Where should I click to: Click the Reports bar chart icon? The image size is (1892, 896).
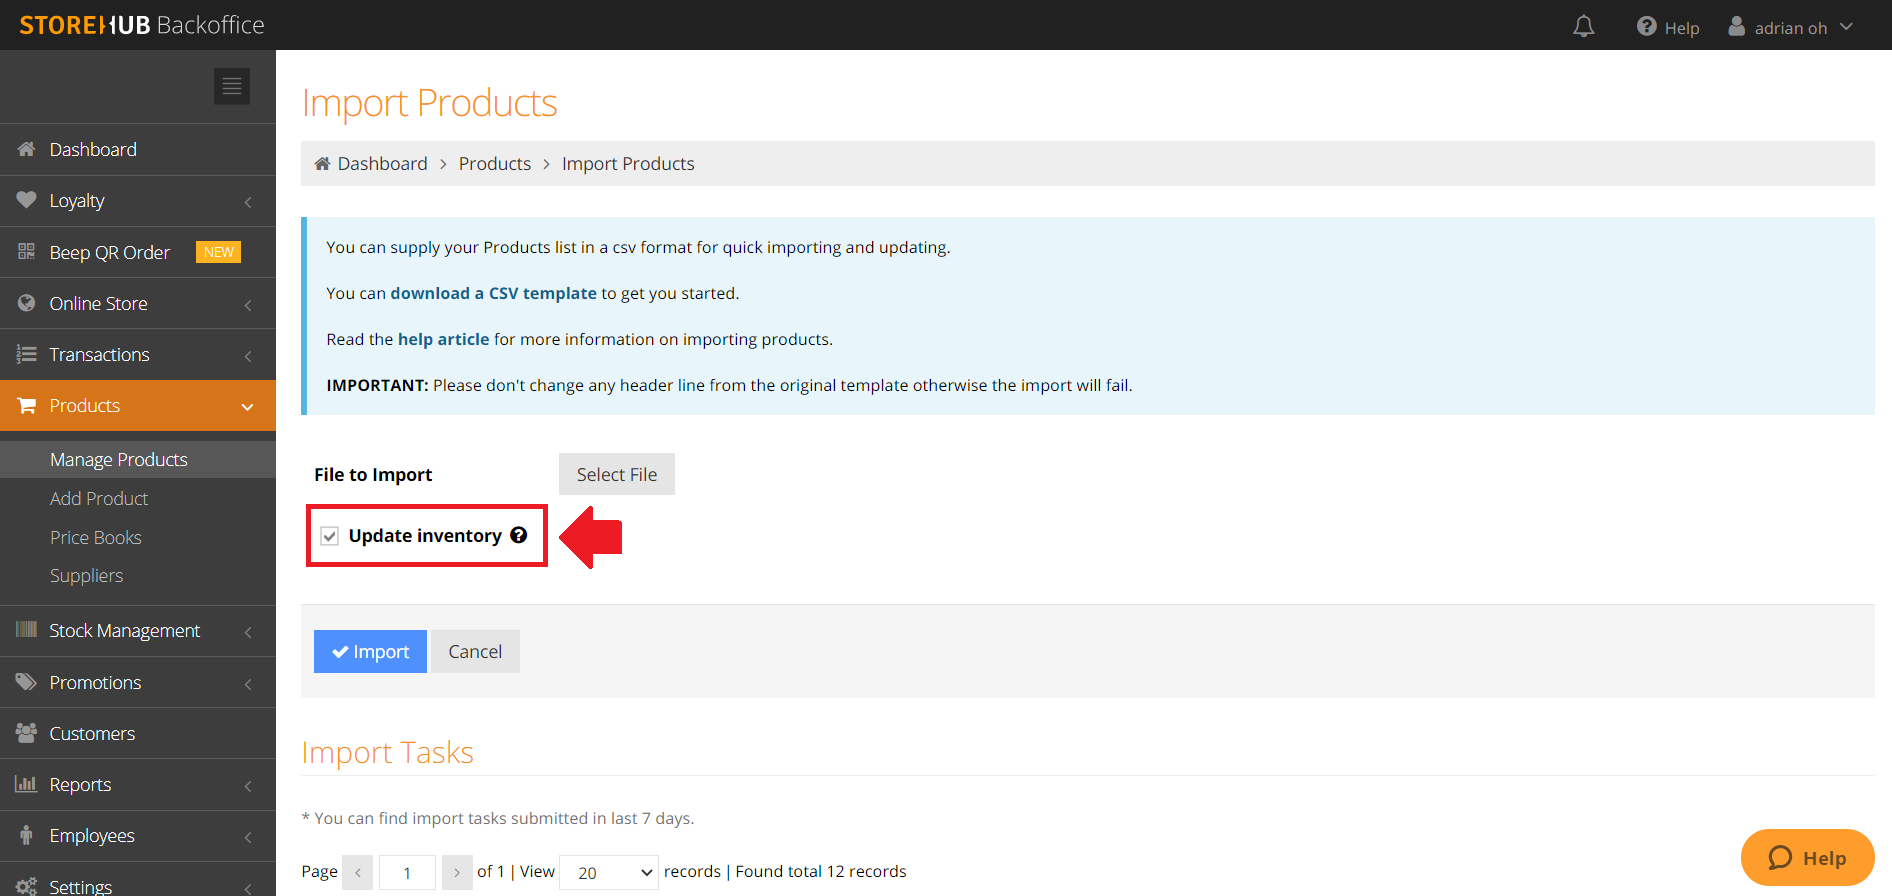click(x=27, y=784)
